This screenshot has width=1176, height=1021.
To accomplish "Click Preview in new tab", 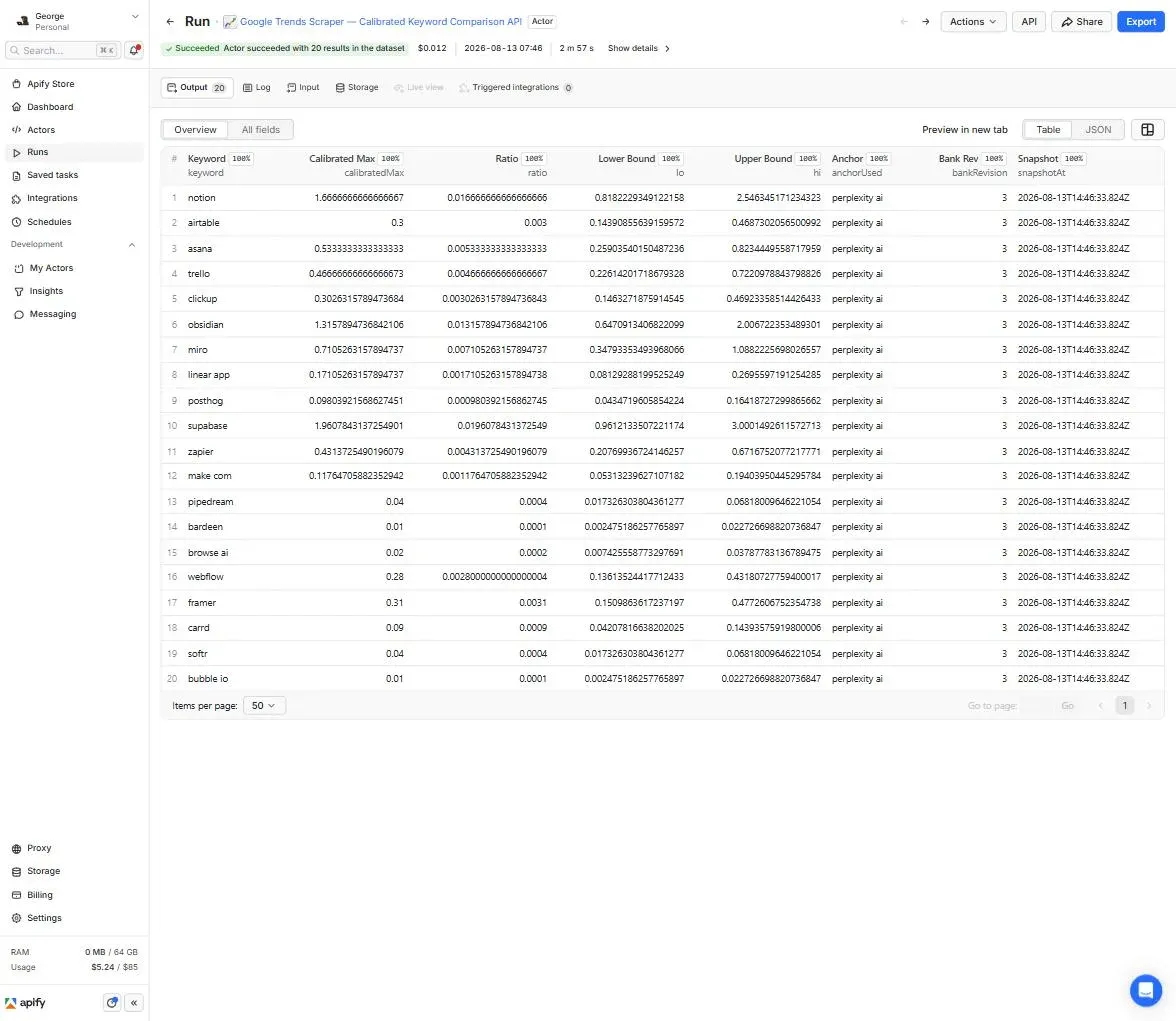I will pos(964,130).
